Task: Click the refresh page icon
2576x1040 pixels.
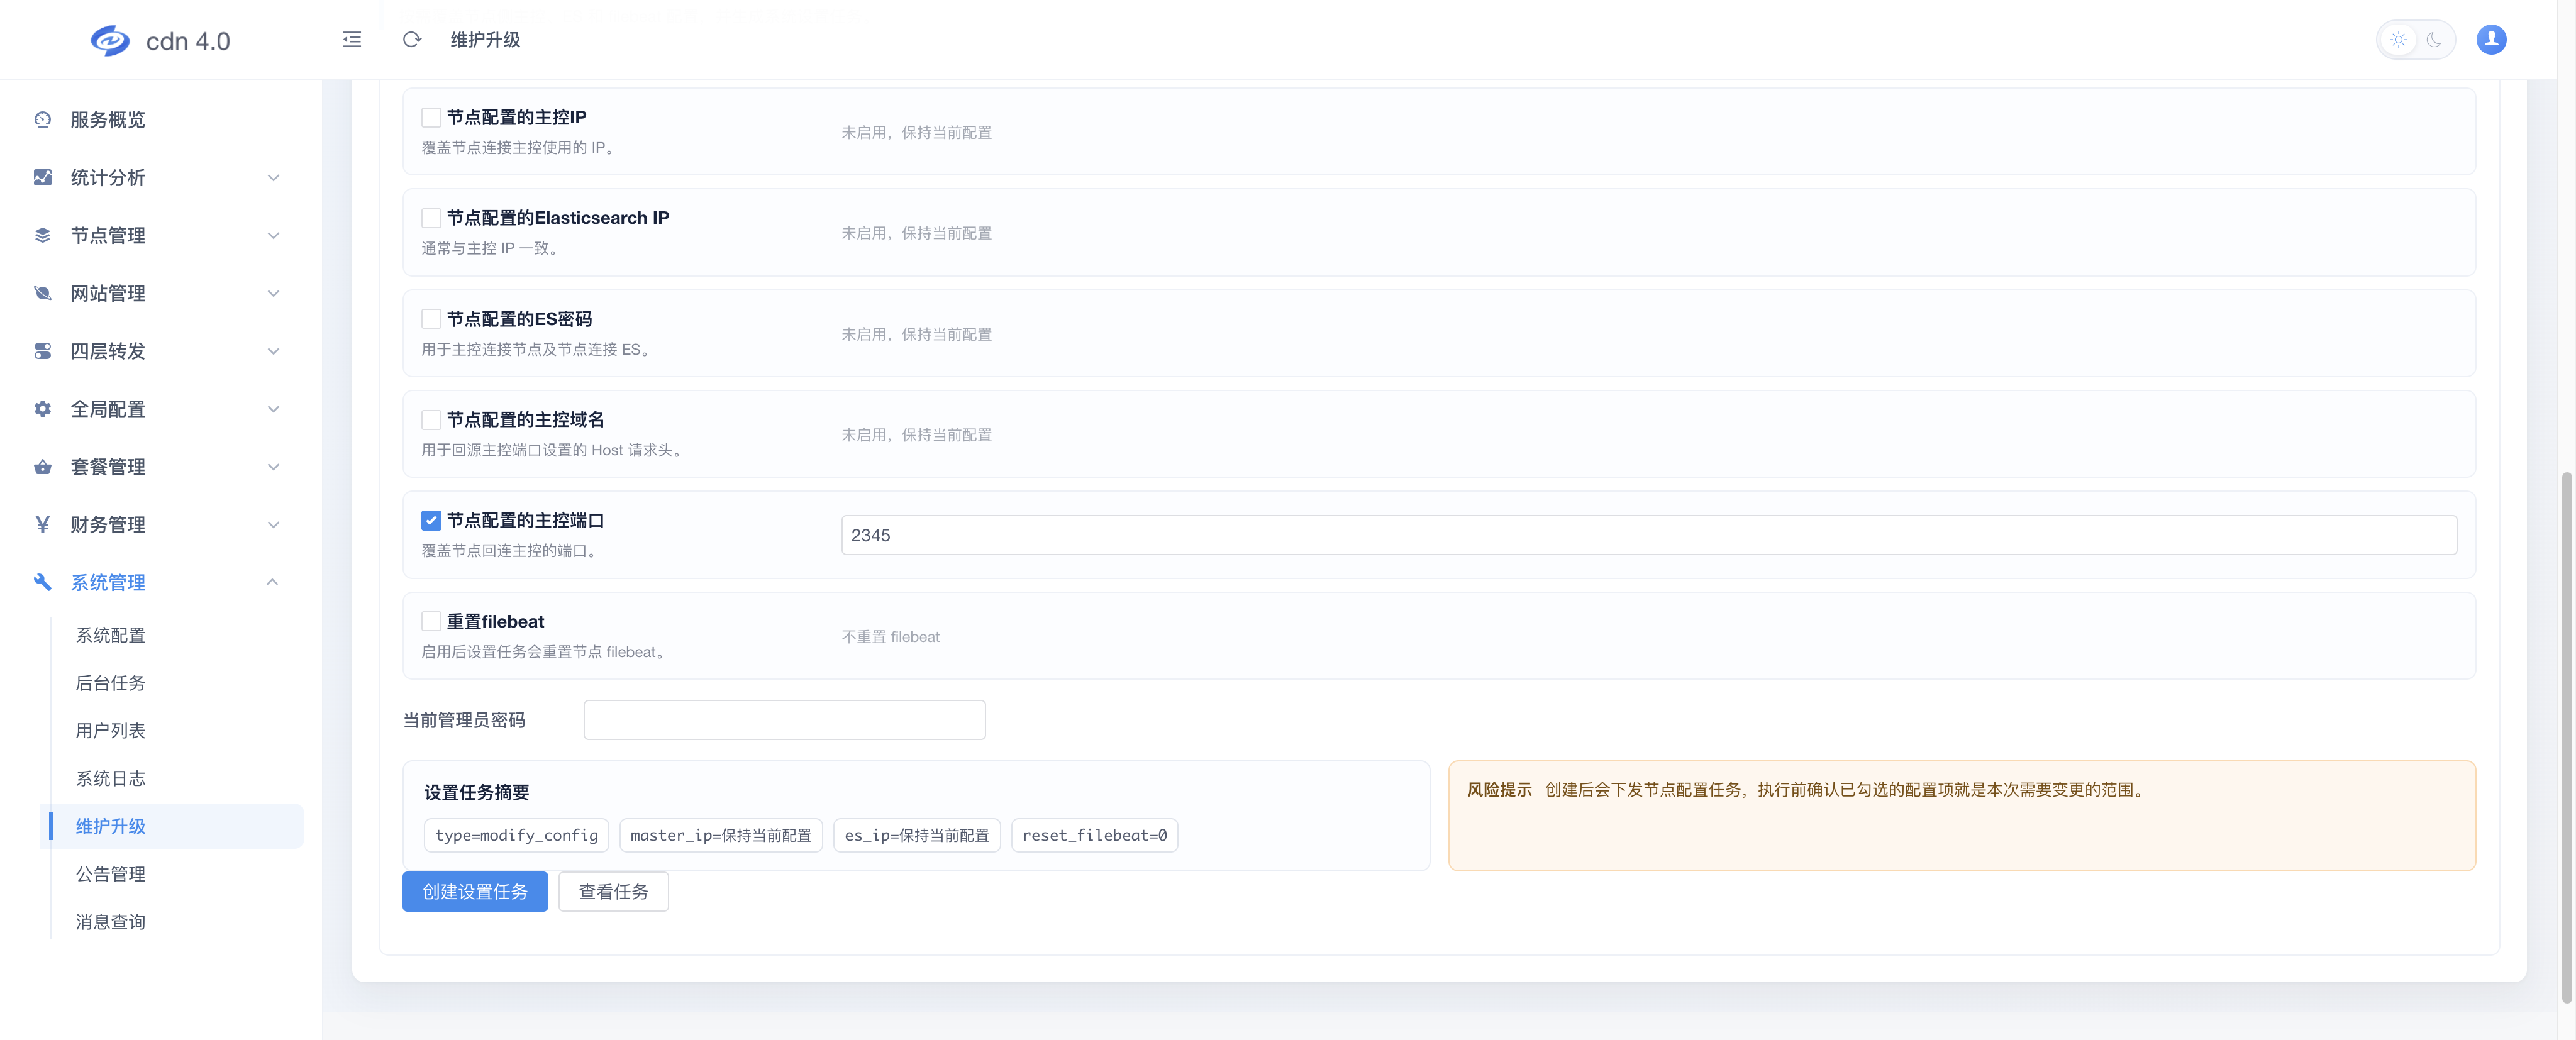Action: pos(412,40)
